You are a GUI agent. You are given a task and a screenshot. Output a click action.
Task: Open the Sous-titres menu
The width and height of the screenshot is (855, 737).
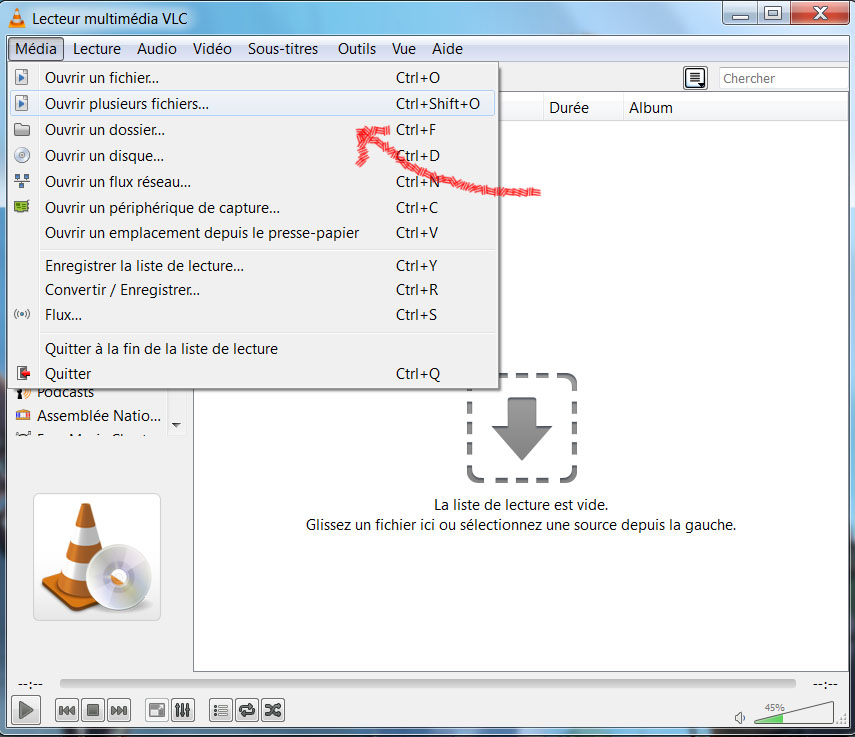[283, 49]
